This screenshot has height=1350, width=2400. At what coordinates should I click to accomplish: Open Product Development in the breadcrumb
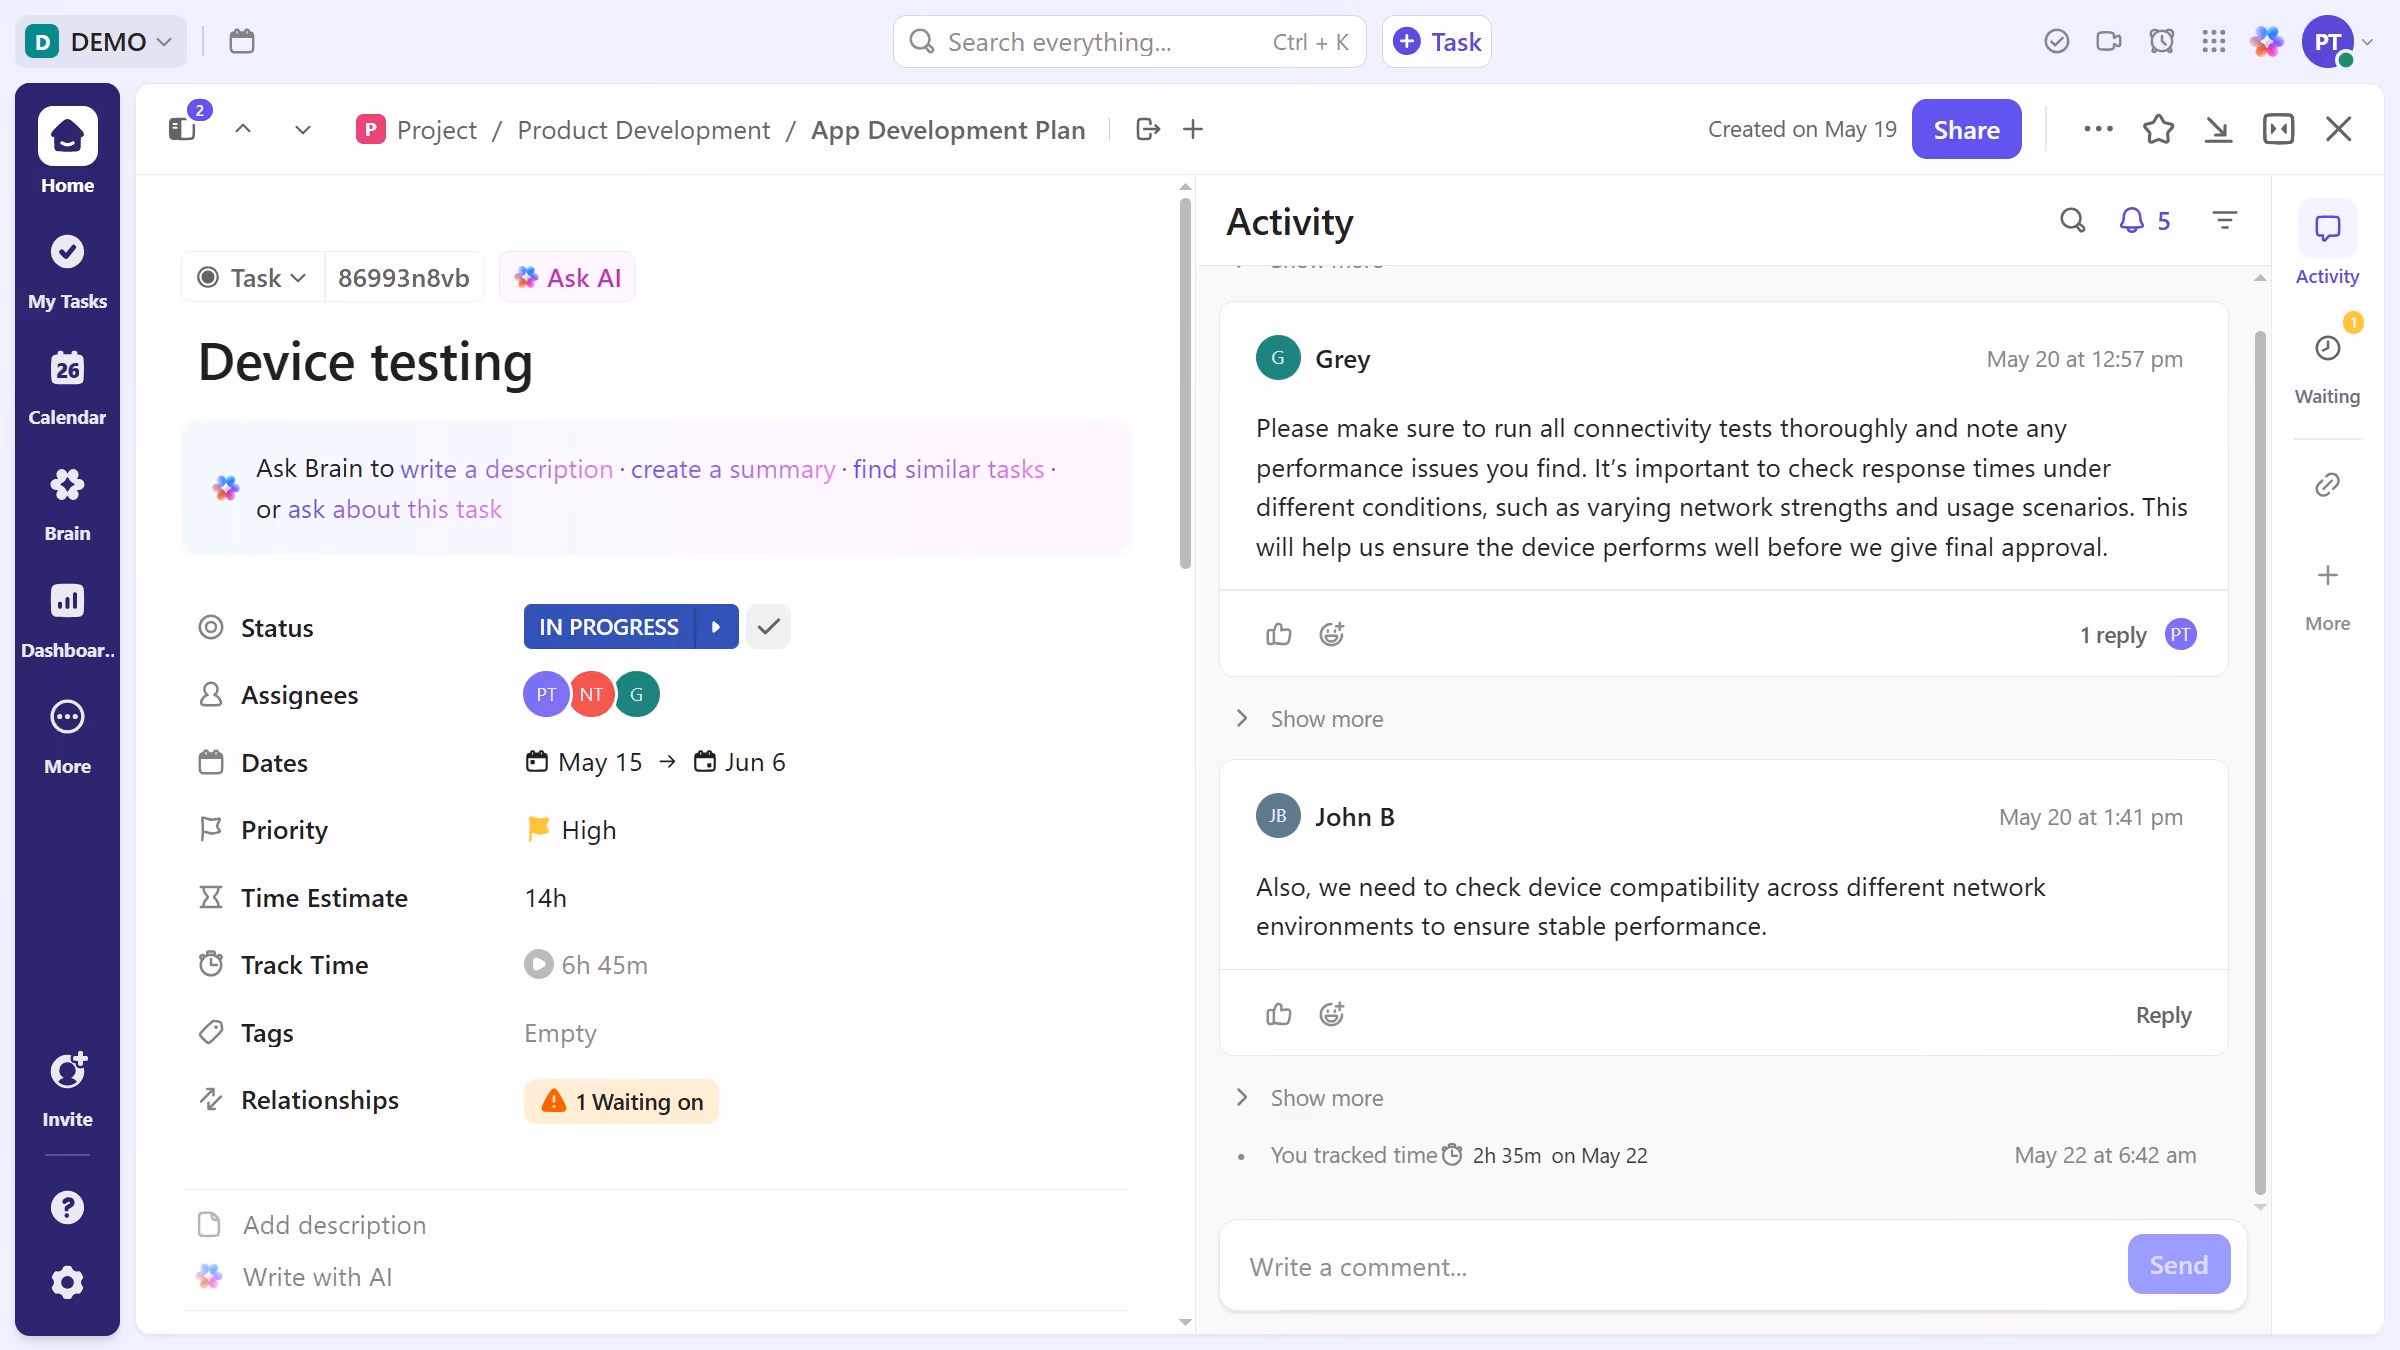click(x=644, y=130)
